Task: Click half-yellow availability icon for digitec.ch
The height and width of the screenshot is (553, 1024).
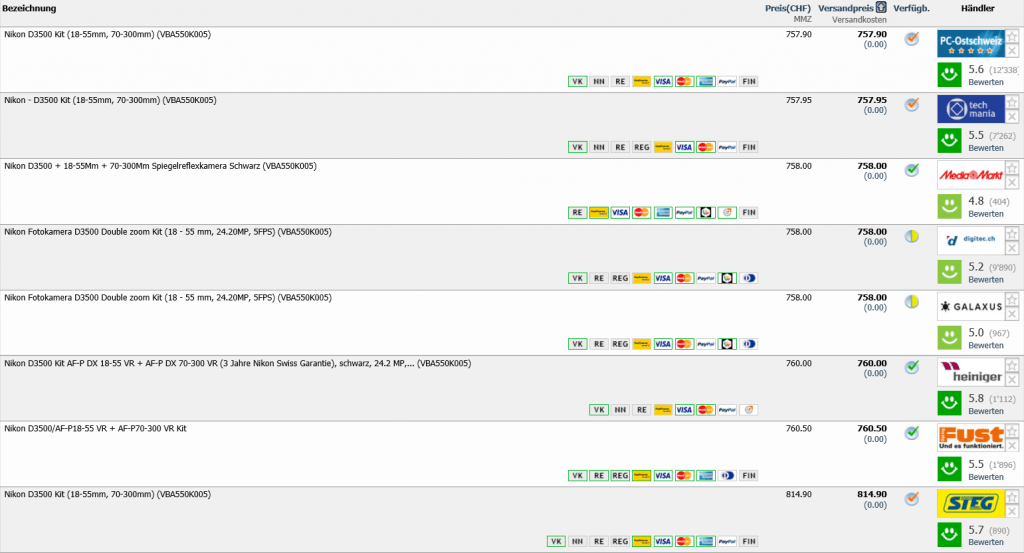Action: click(912, 236)
